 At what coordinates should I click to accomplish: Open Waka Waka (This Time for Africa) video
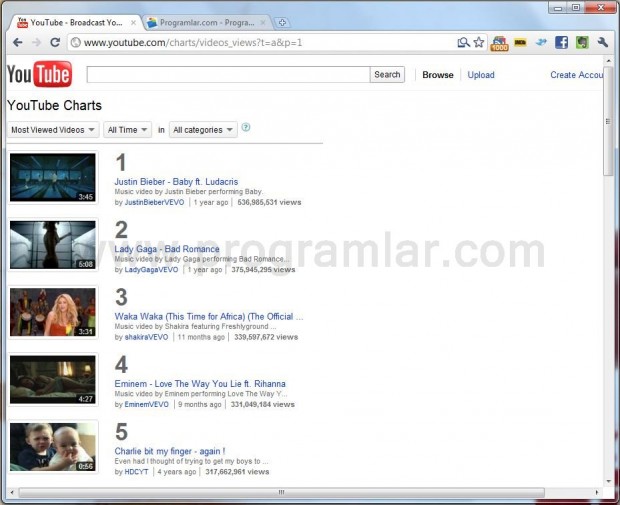click(209, 316)
